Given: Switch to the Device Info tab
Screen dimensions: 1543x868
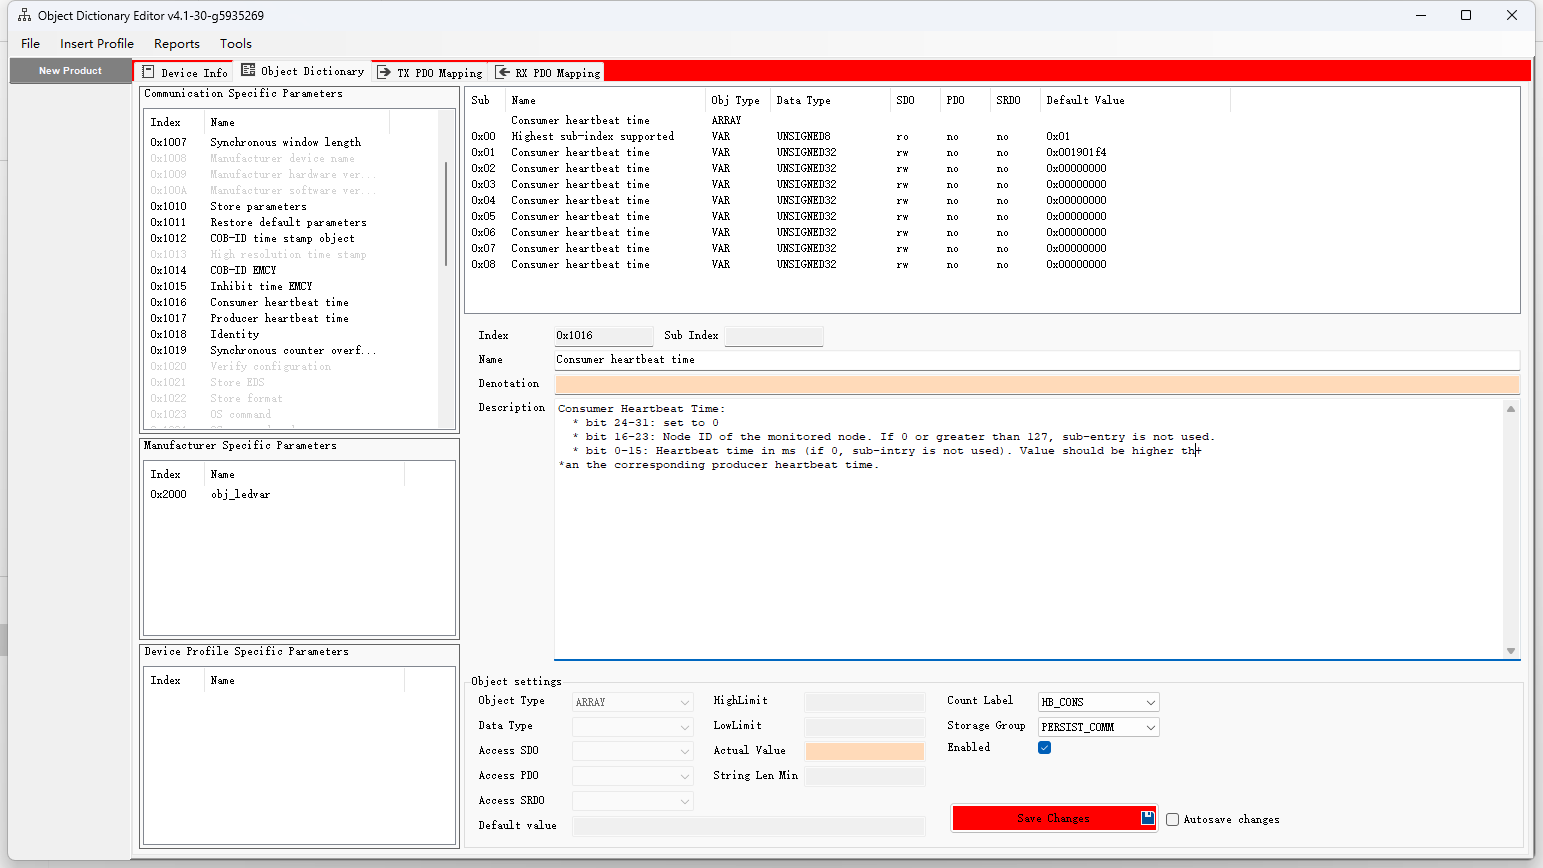Looking at the screenshot, I should [x=185, y=72].
